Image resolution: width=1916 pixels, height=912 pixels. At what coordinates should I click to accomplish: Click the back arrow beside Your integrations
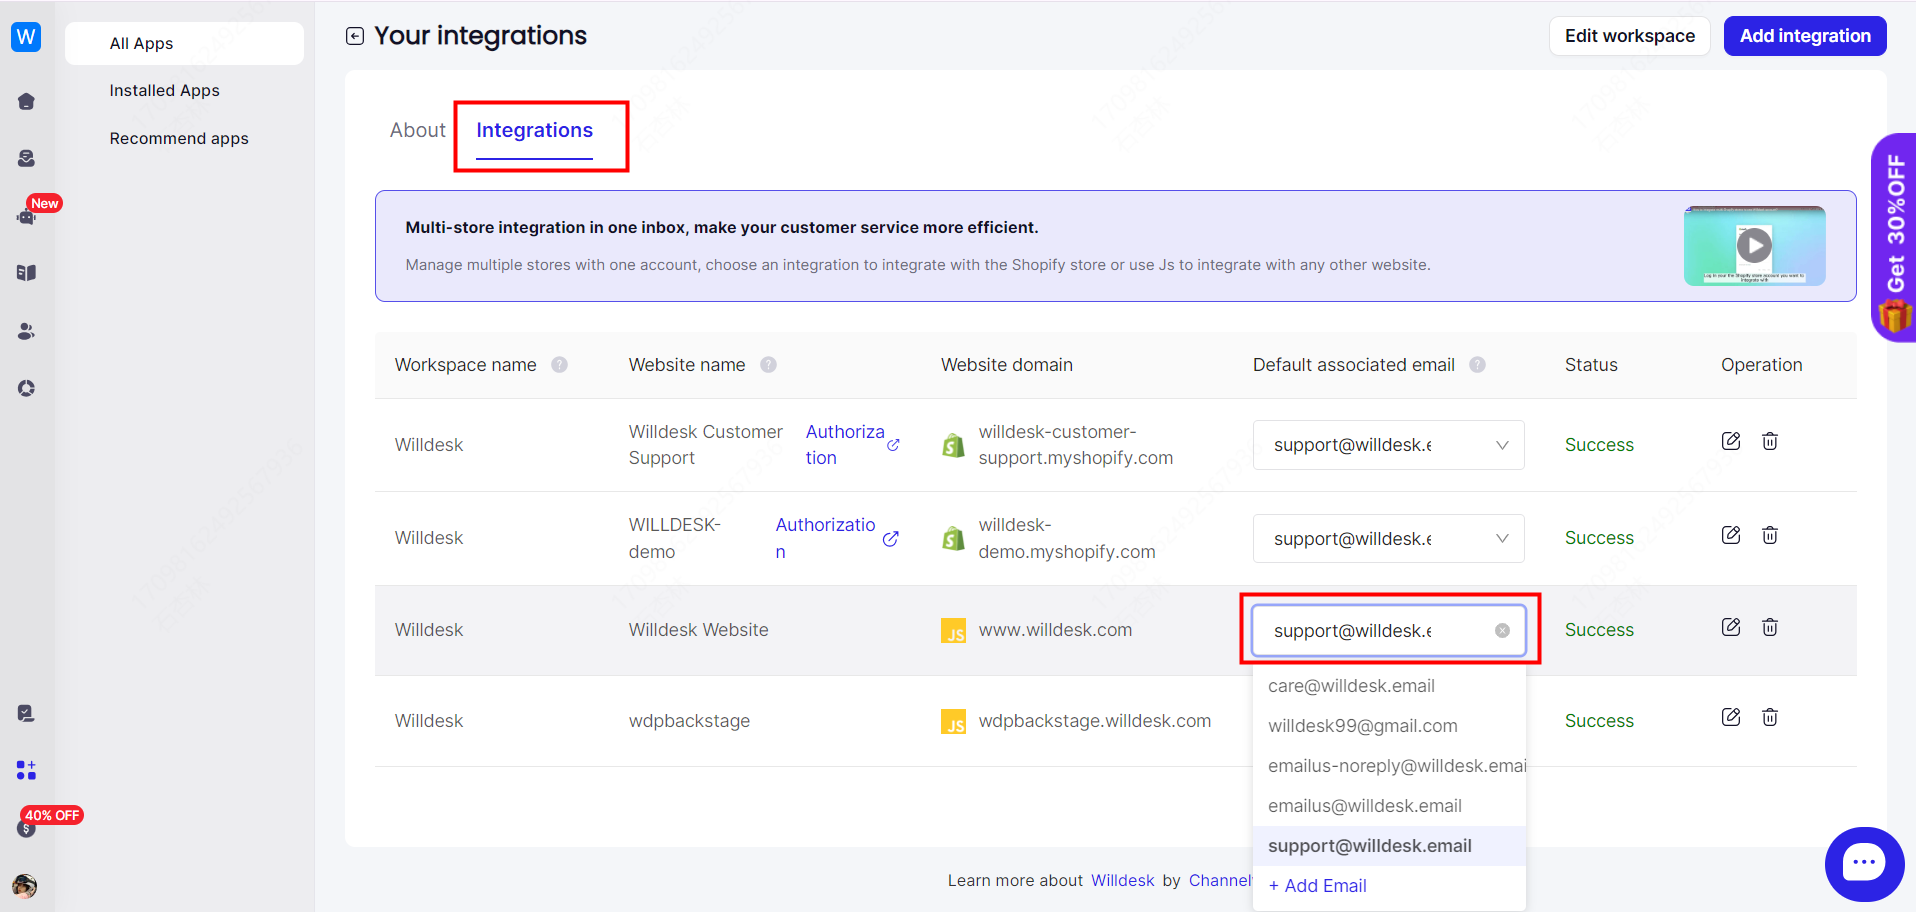tap(355, 36)
